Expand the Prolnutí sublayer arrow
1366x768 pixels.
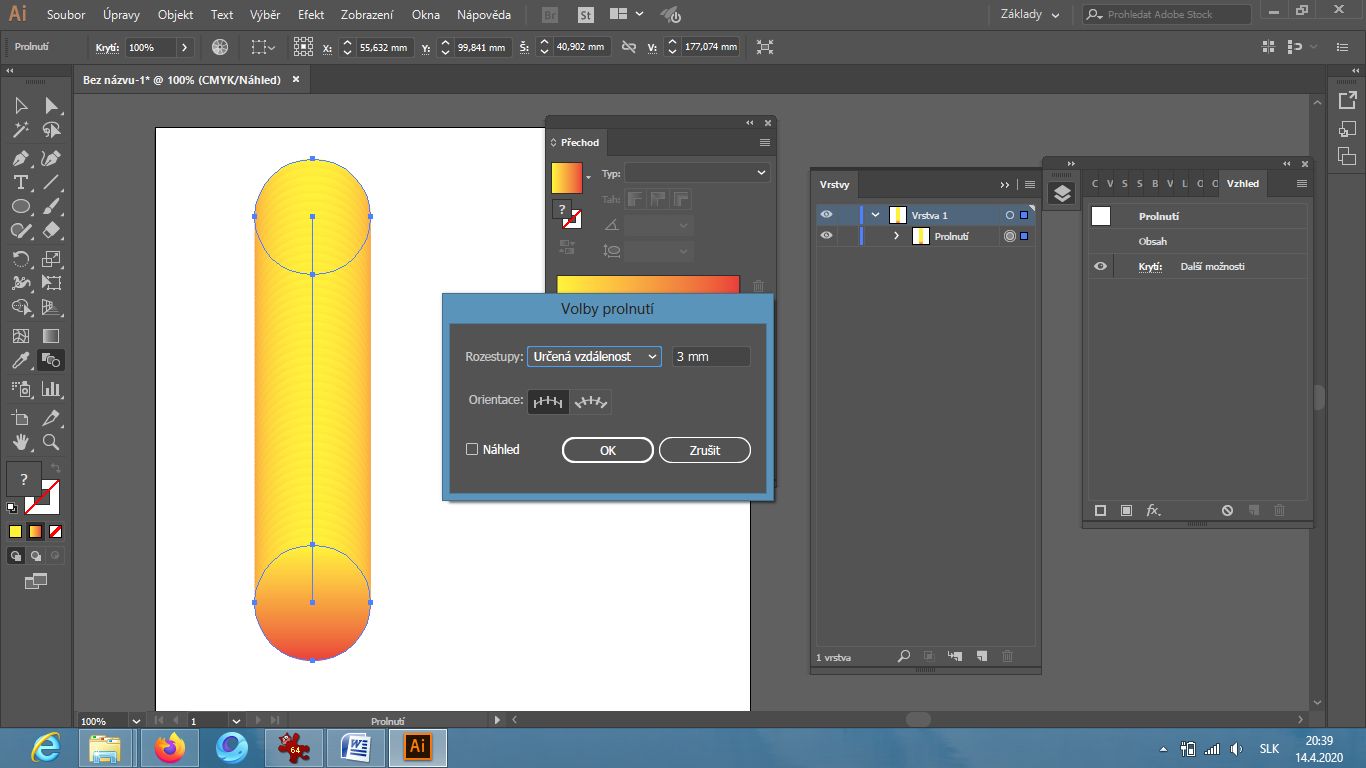coord(896,237)
